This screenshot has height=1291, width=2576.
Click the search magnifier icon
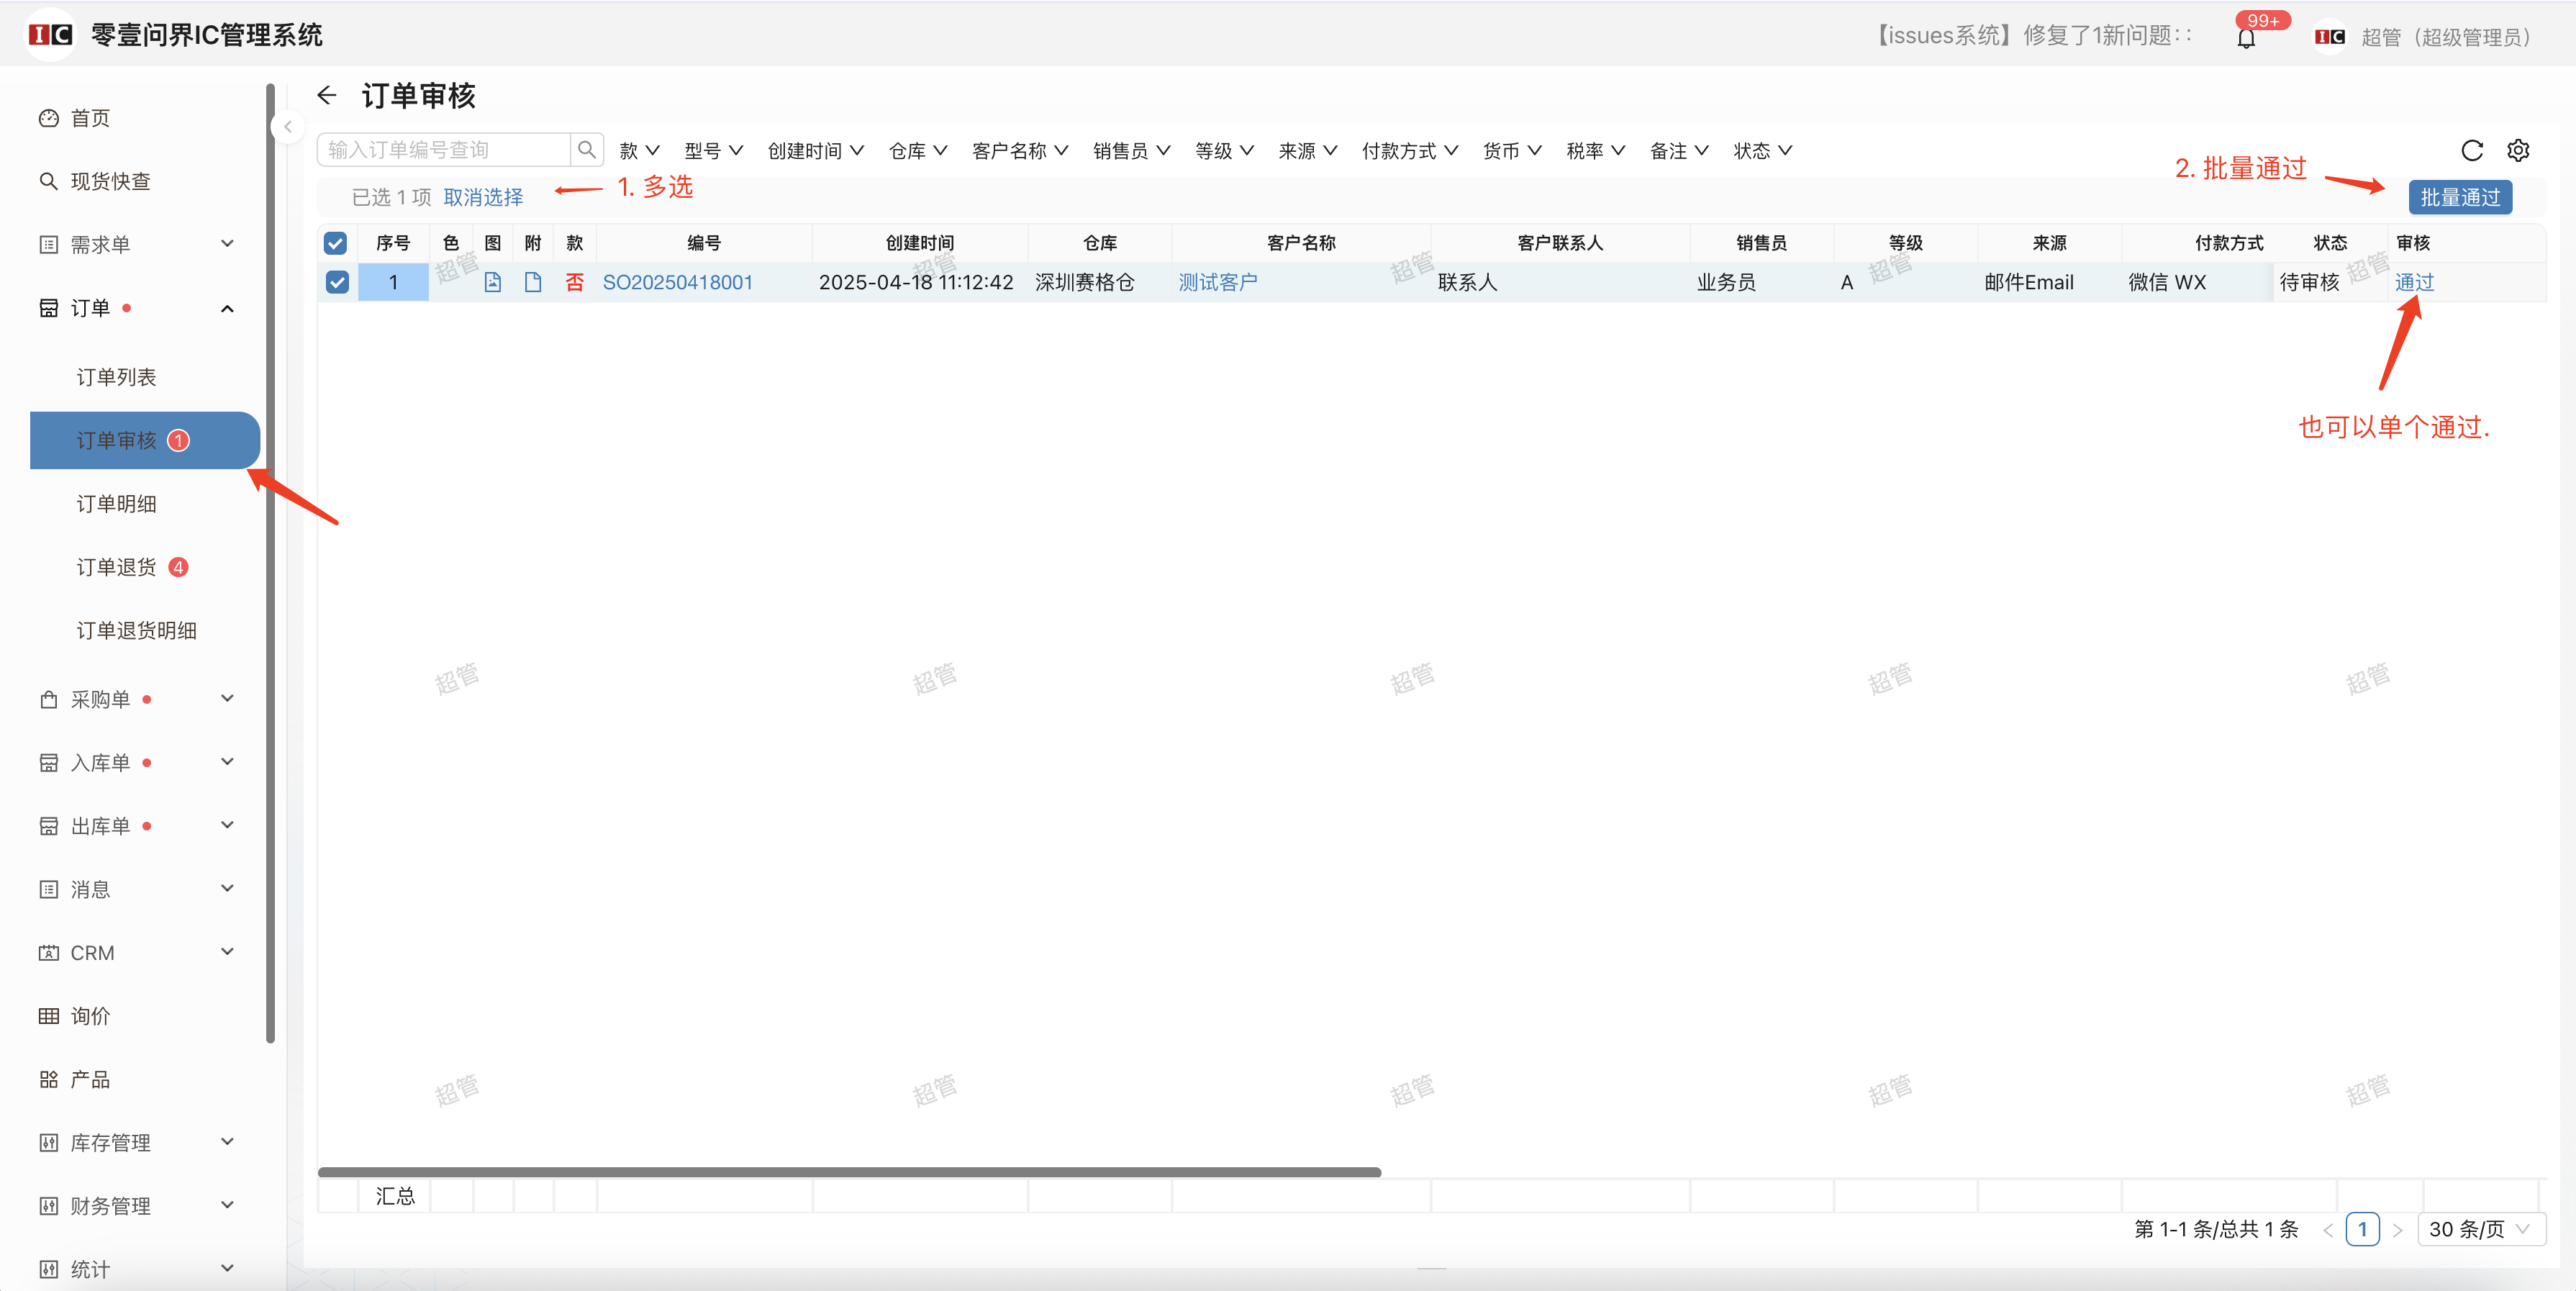(587, 150)
